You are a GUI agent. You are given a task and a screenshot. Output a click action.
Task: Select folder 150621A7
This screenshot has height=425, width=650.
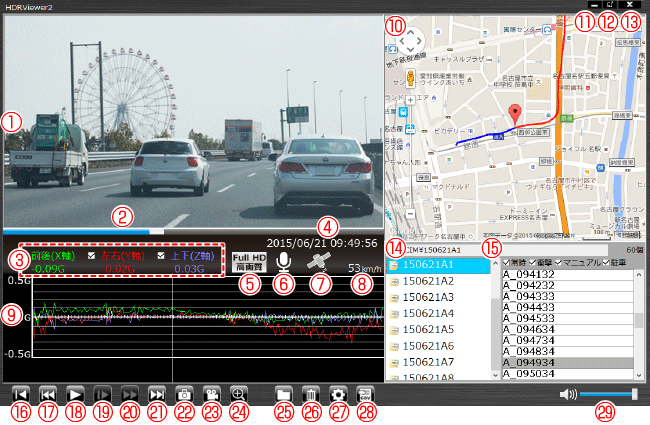tap(438, 362)
